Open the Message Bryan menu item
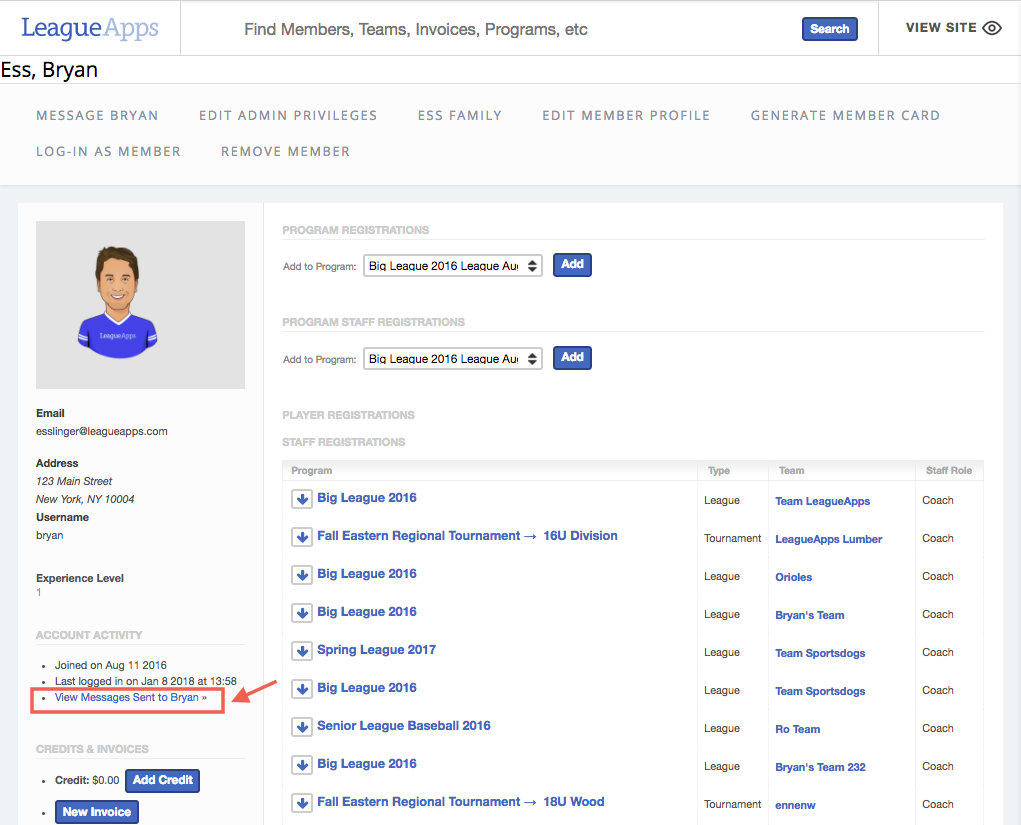This screenshot has height=825, width=1021. (x=98, y=115)
